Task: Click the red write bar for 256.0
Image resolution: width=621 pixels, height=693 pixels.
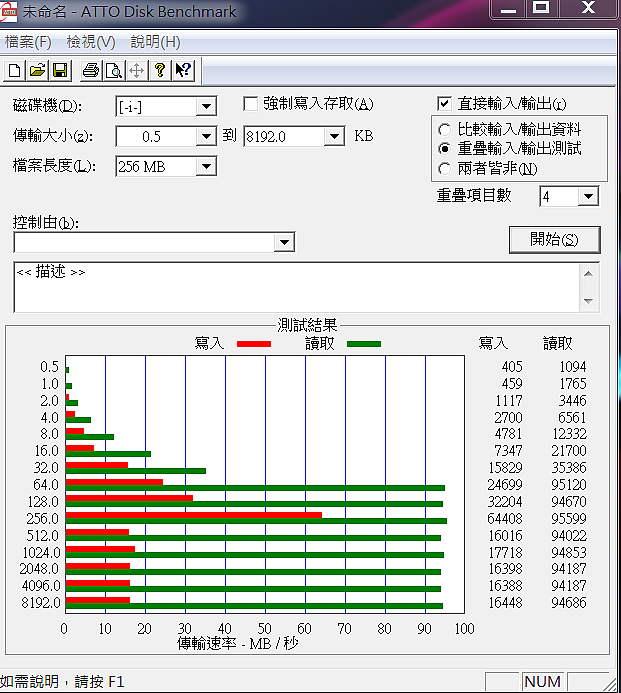Action: [x=194, y=515]
